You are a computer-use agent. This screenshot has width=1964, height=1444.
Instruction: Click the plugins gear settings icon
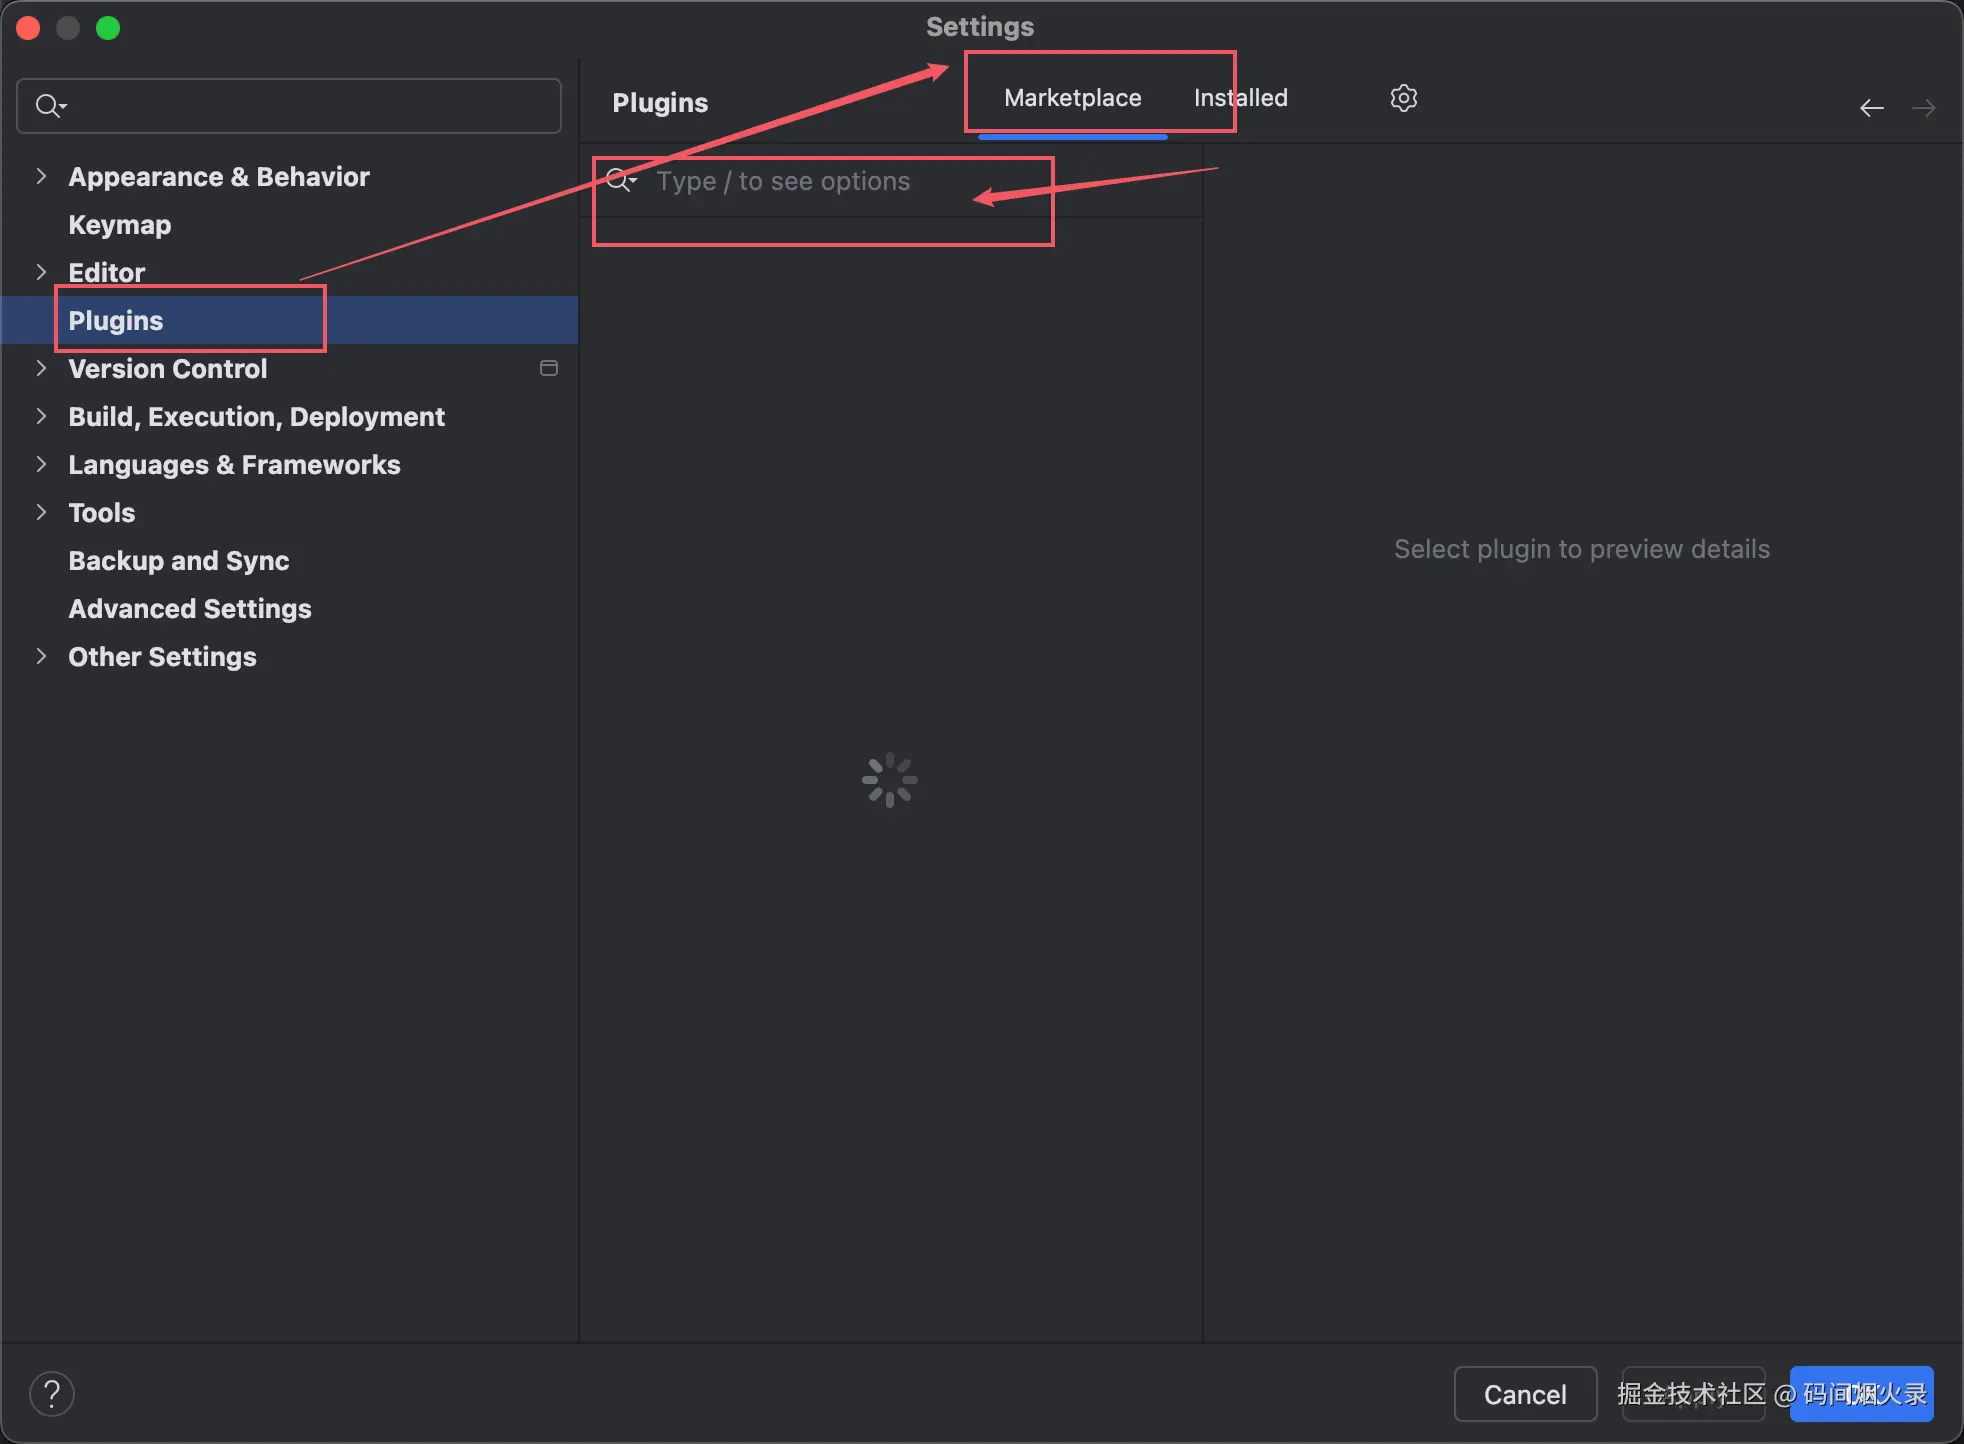[x=1403, y=98]
